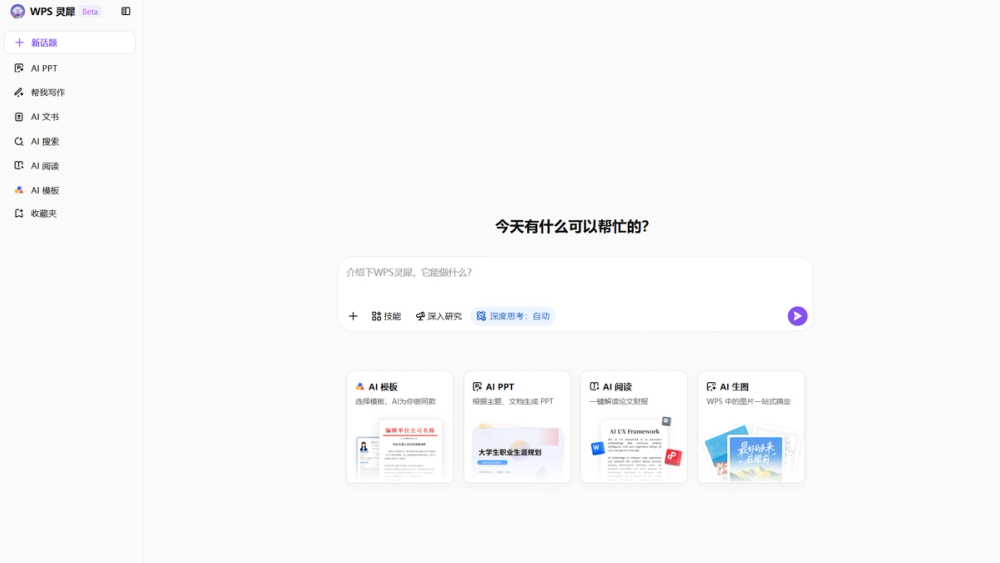
Task: Open the 技能 skills option
Action: [x=386, y=316]
